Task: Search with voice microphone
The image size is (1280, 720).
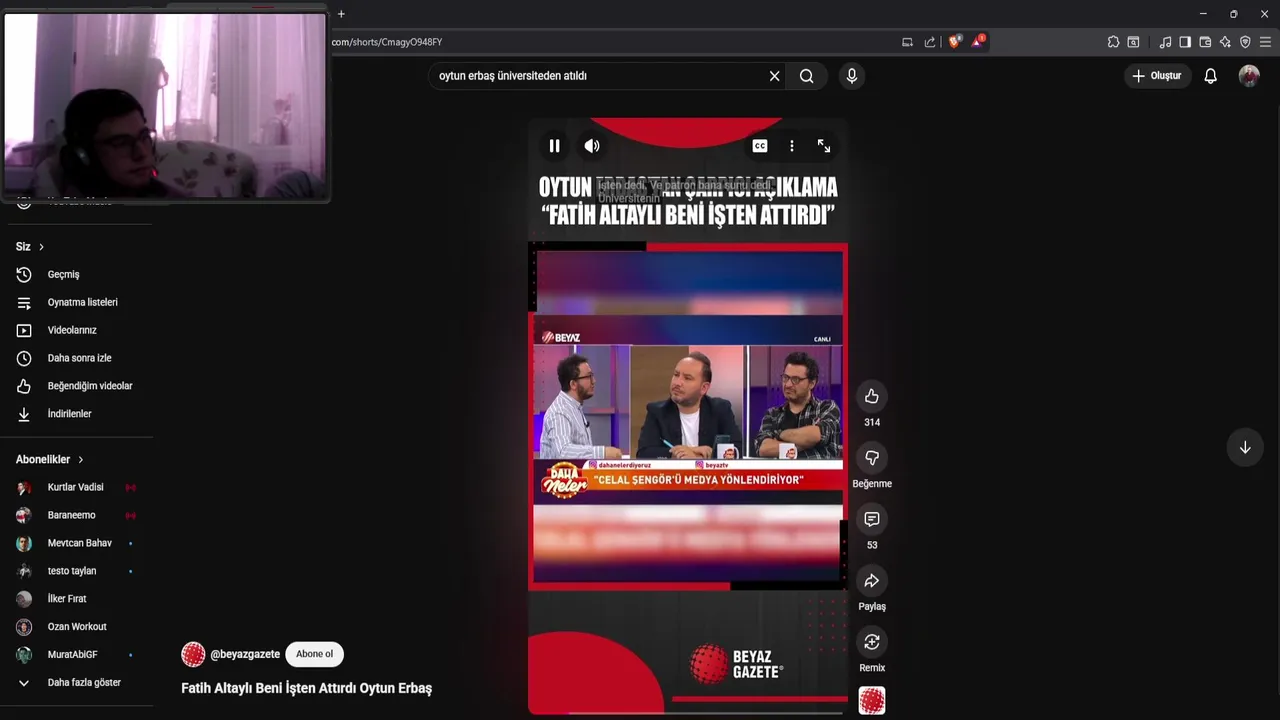Action: pos(851,76)
